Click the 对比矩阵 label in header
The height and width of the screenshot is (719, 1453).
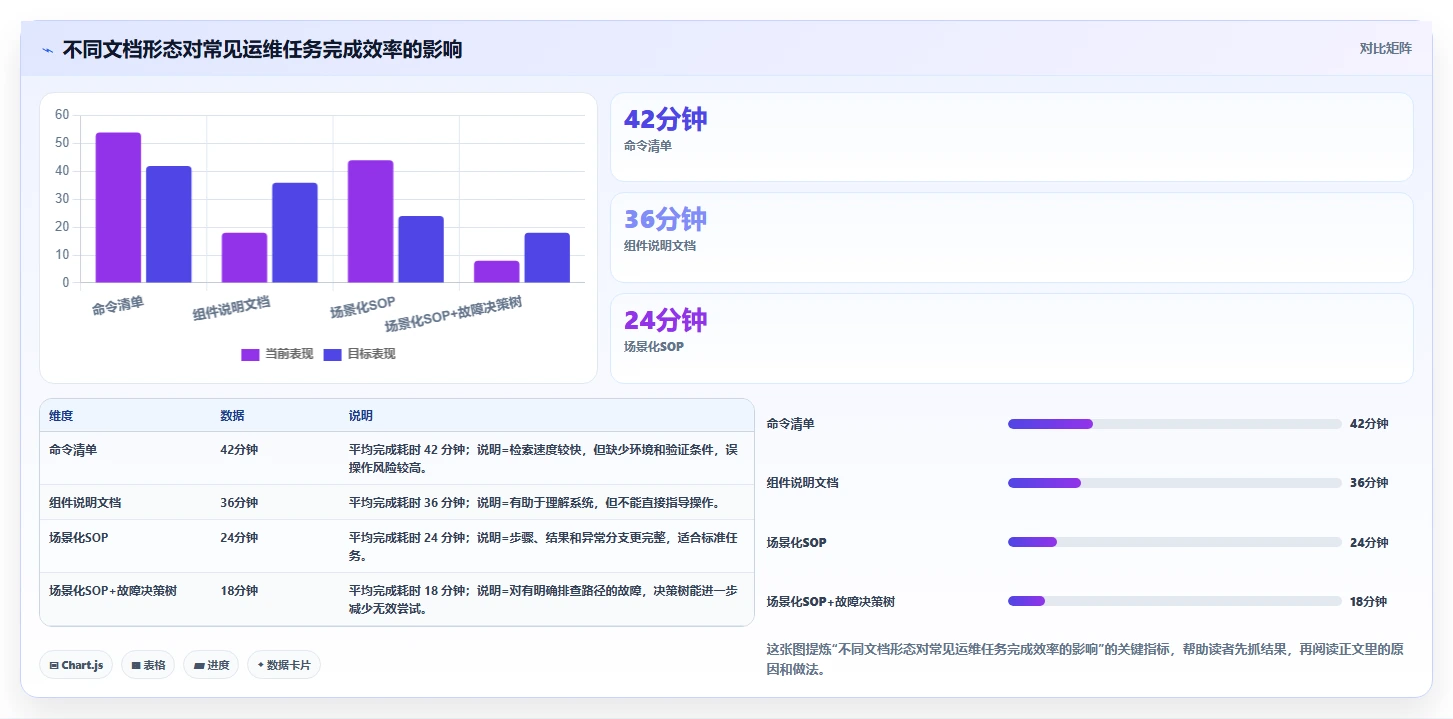coord(1385,48)
